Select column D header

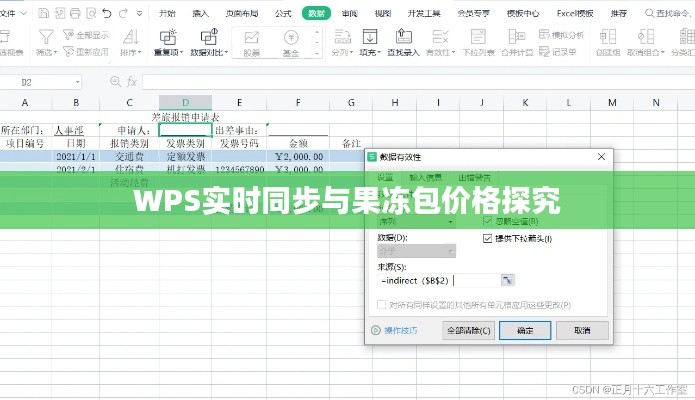point(185,102)
